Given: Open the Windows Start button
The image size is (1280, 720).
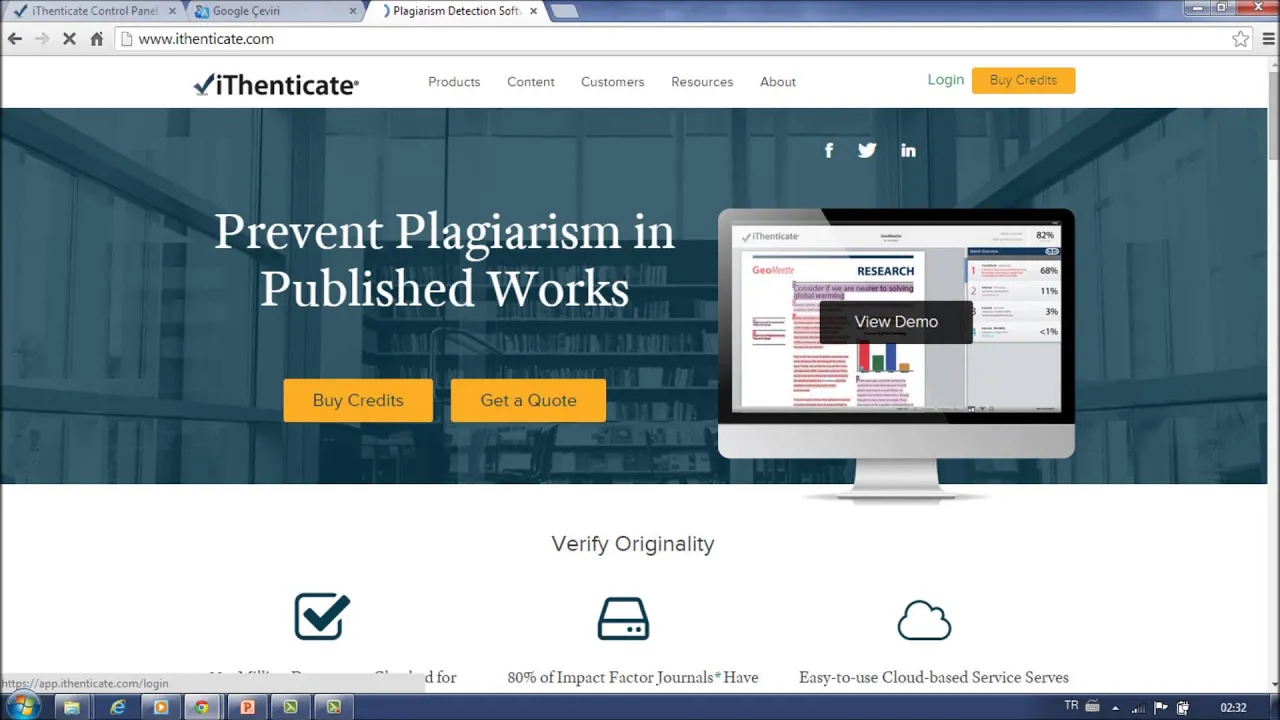Looking at the screenshot, I should 22,707.
